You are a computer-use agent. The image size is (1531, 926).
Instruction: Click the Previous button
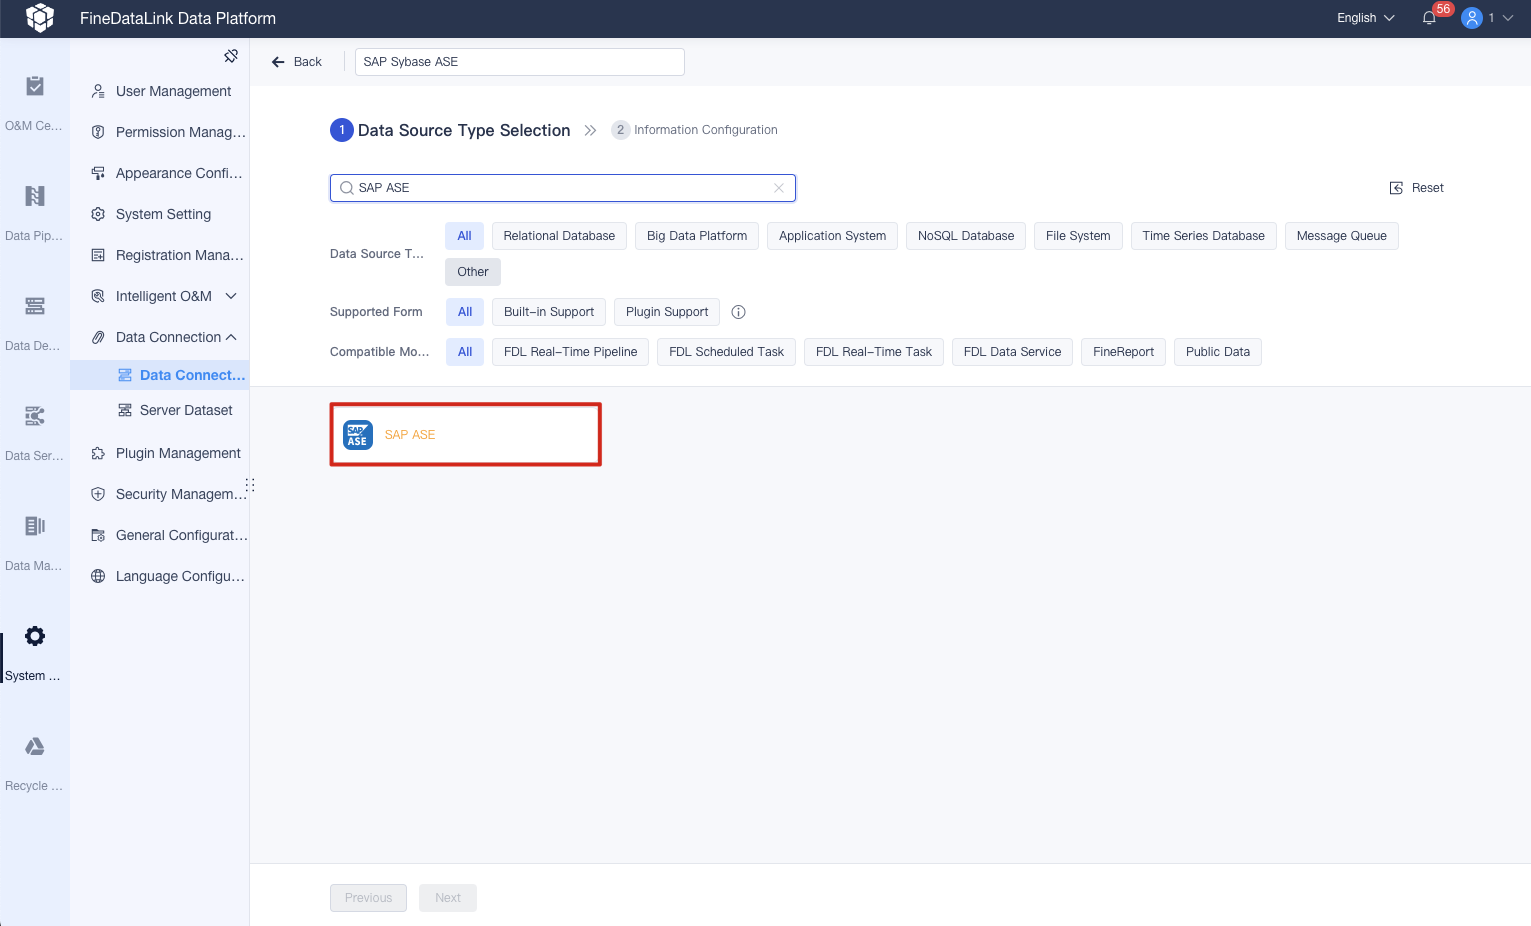(368, 898)
